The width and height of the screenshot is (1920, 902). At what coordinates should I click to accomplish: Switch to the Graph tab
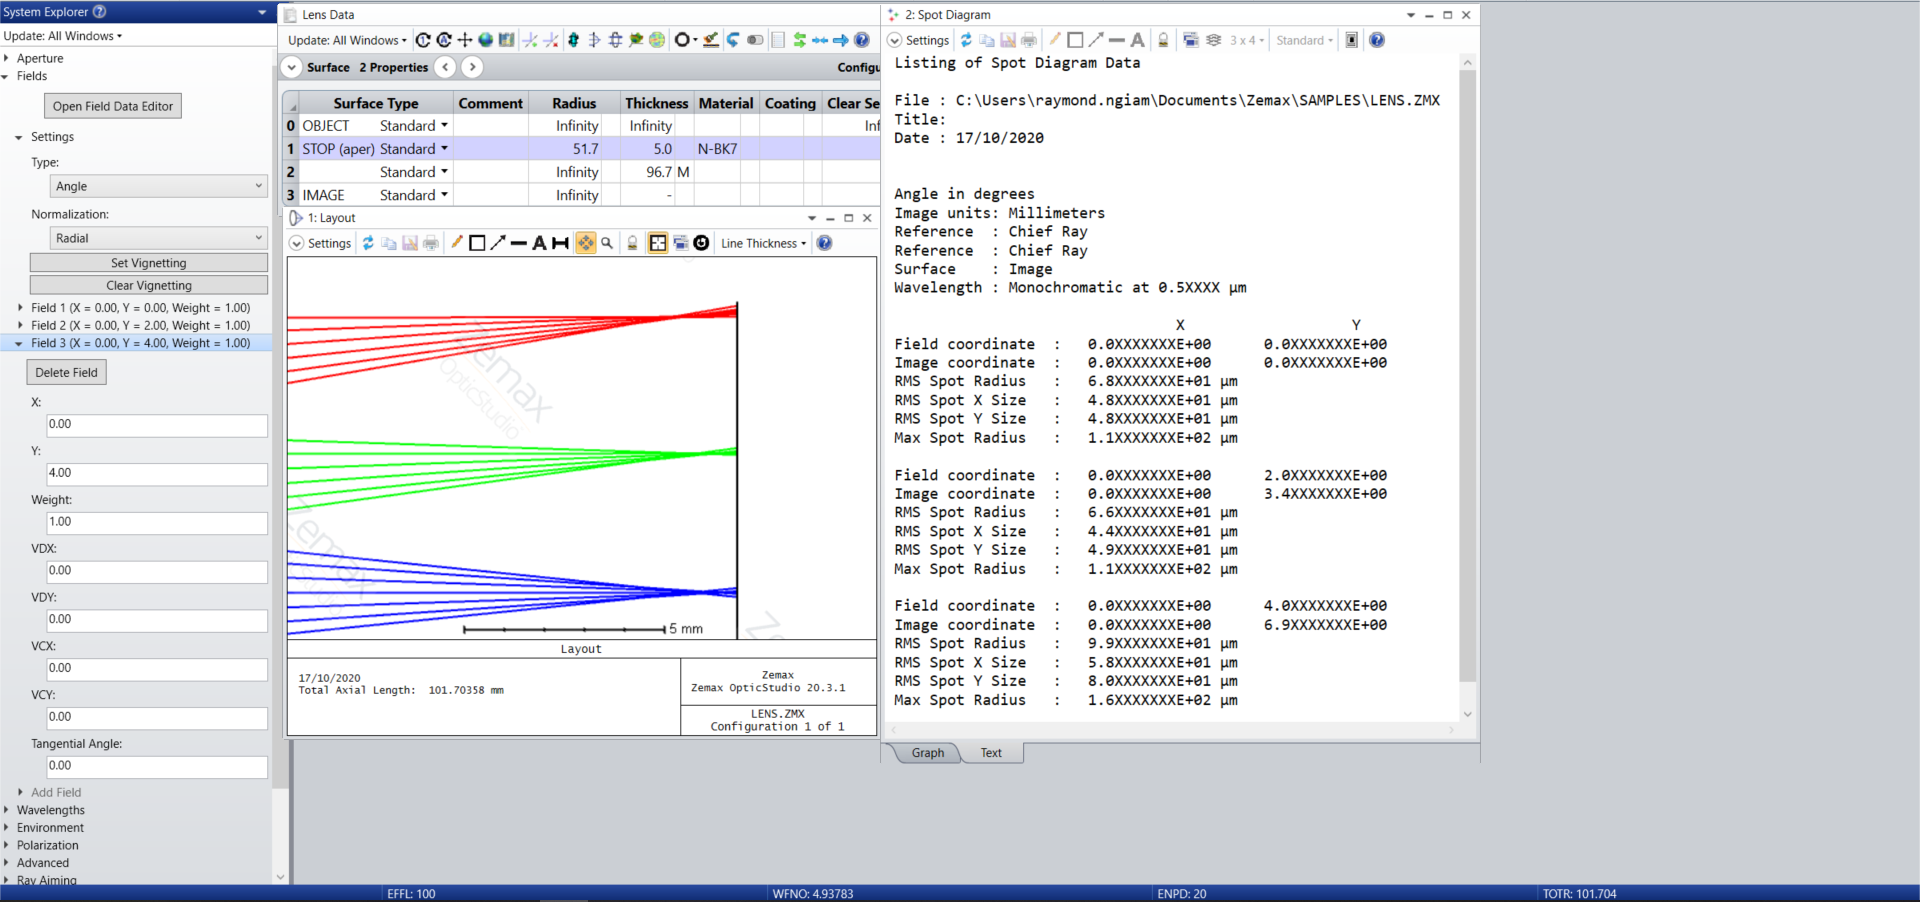[x=927, y=753]
